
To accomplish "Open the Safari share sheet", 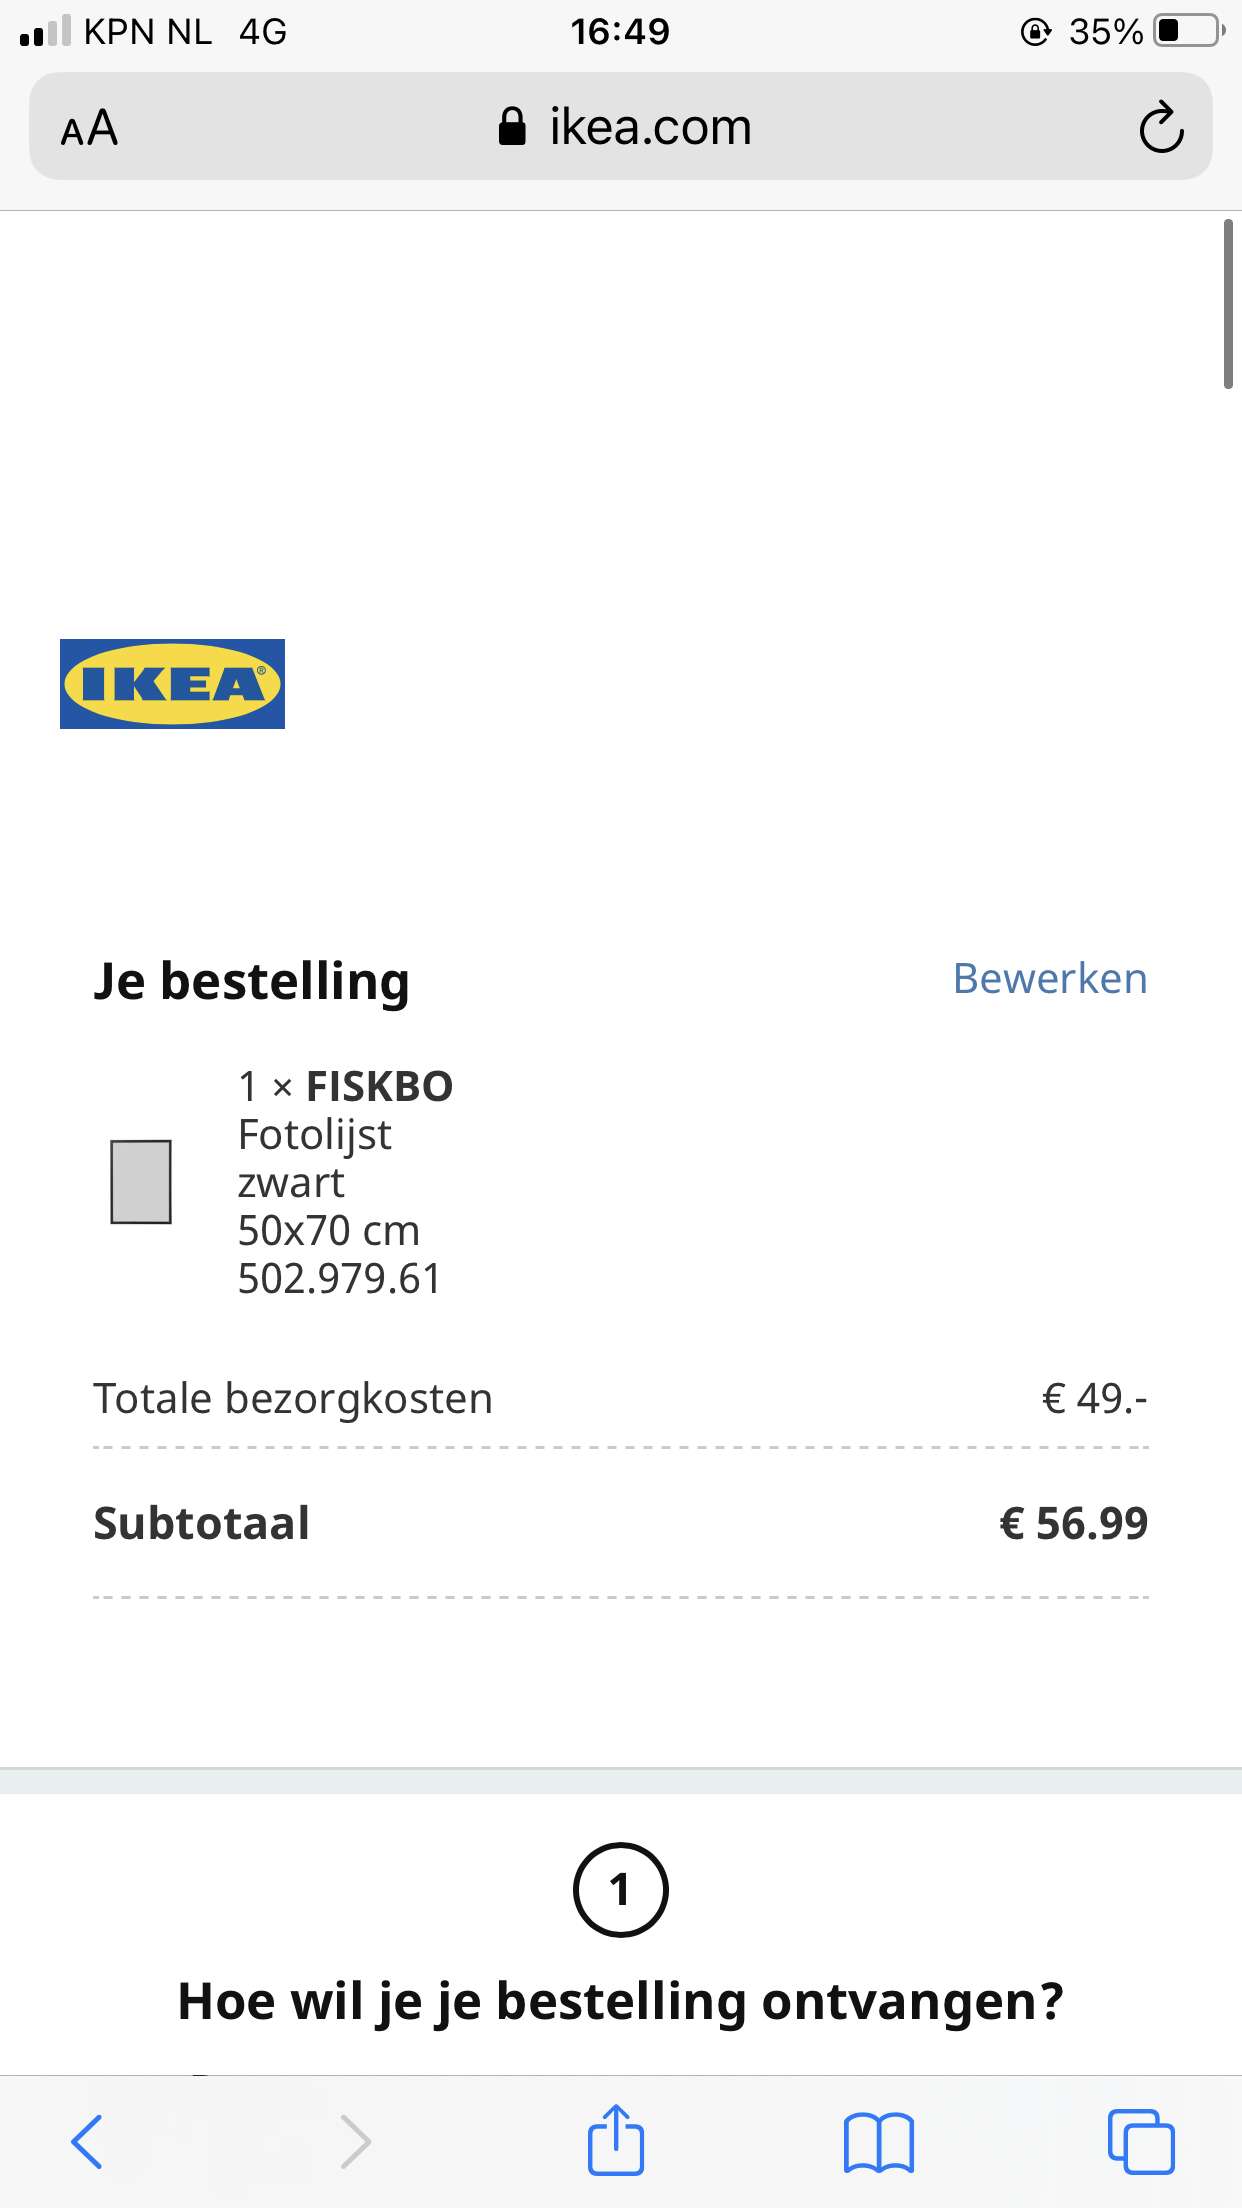I will point(616,2140).
